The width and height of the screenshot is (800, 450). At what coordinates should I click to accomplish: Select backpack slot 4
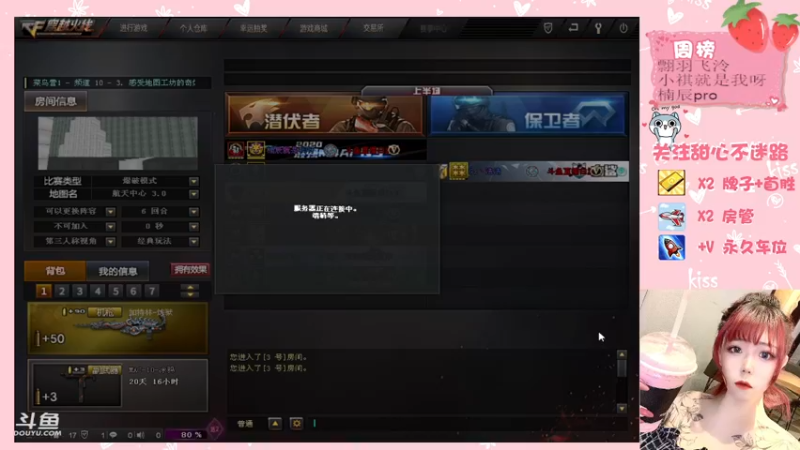coord(97,291)
